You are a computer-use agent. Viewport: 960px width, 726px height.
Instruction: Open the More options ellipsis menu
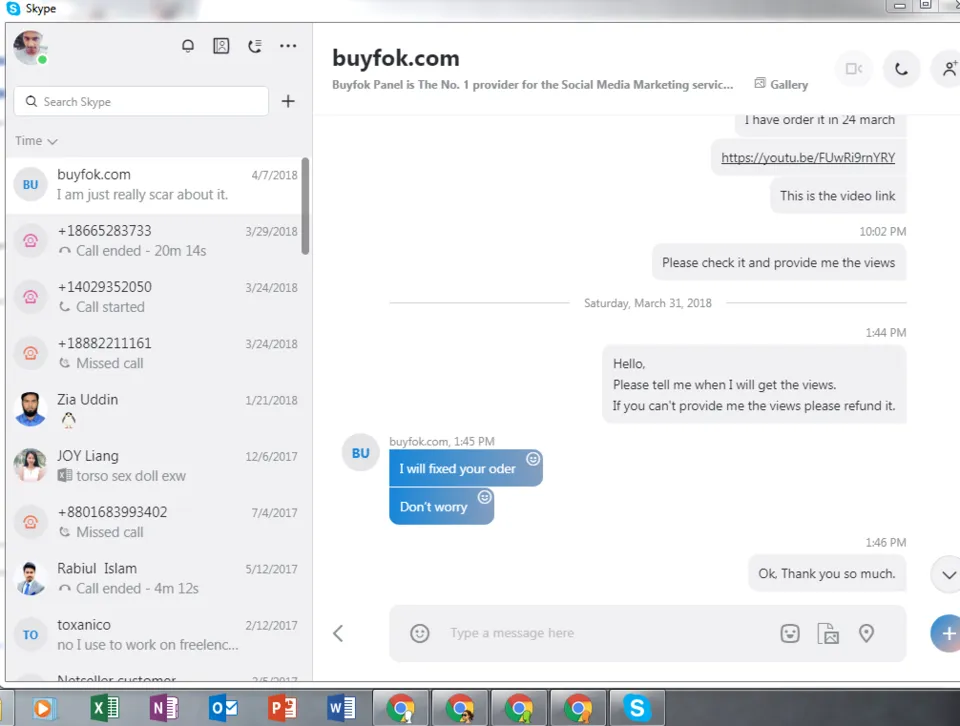click(x=288, y=46)
